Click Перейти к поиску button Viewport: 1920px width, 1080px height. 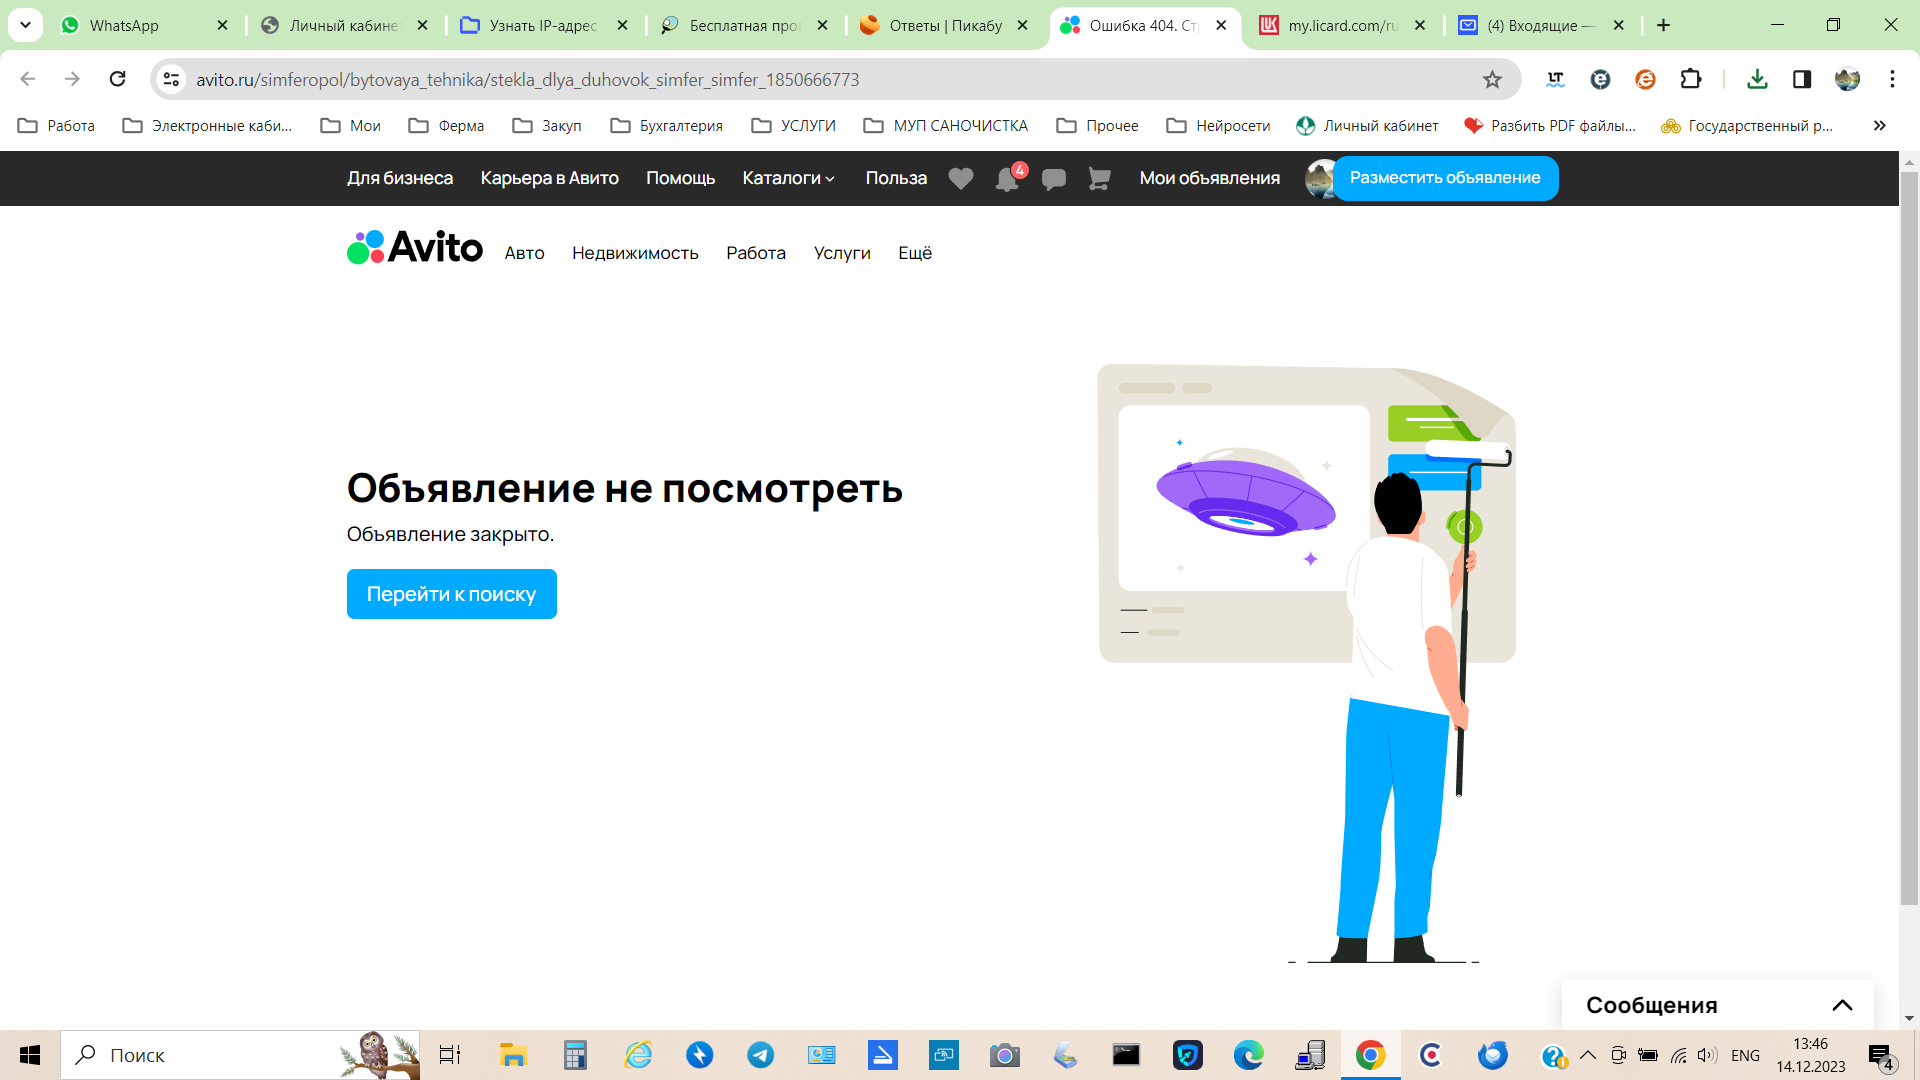(x=451, y=594)
